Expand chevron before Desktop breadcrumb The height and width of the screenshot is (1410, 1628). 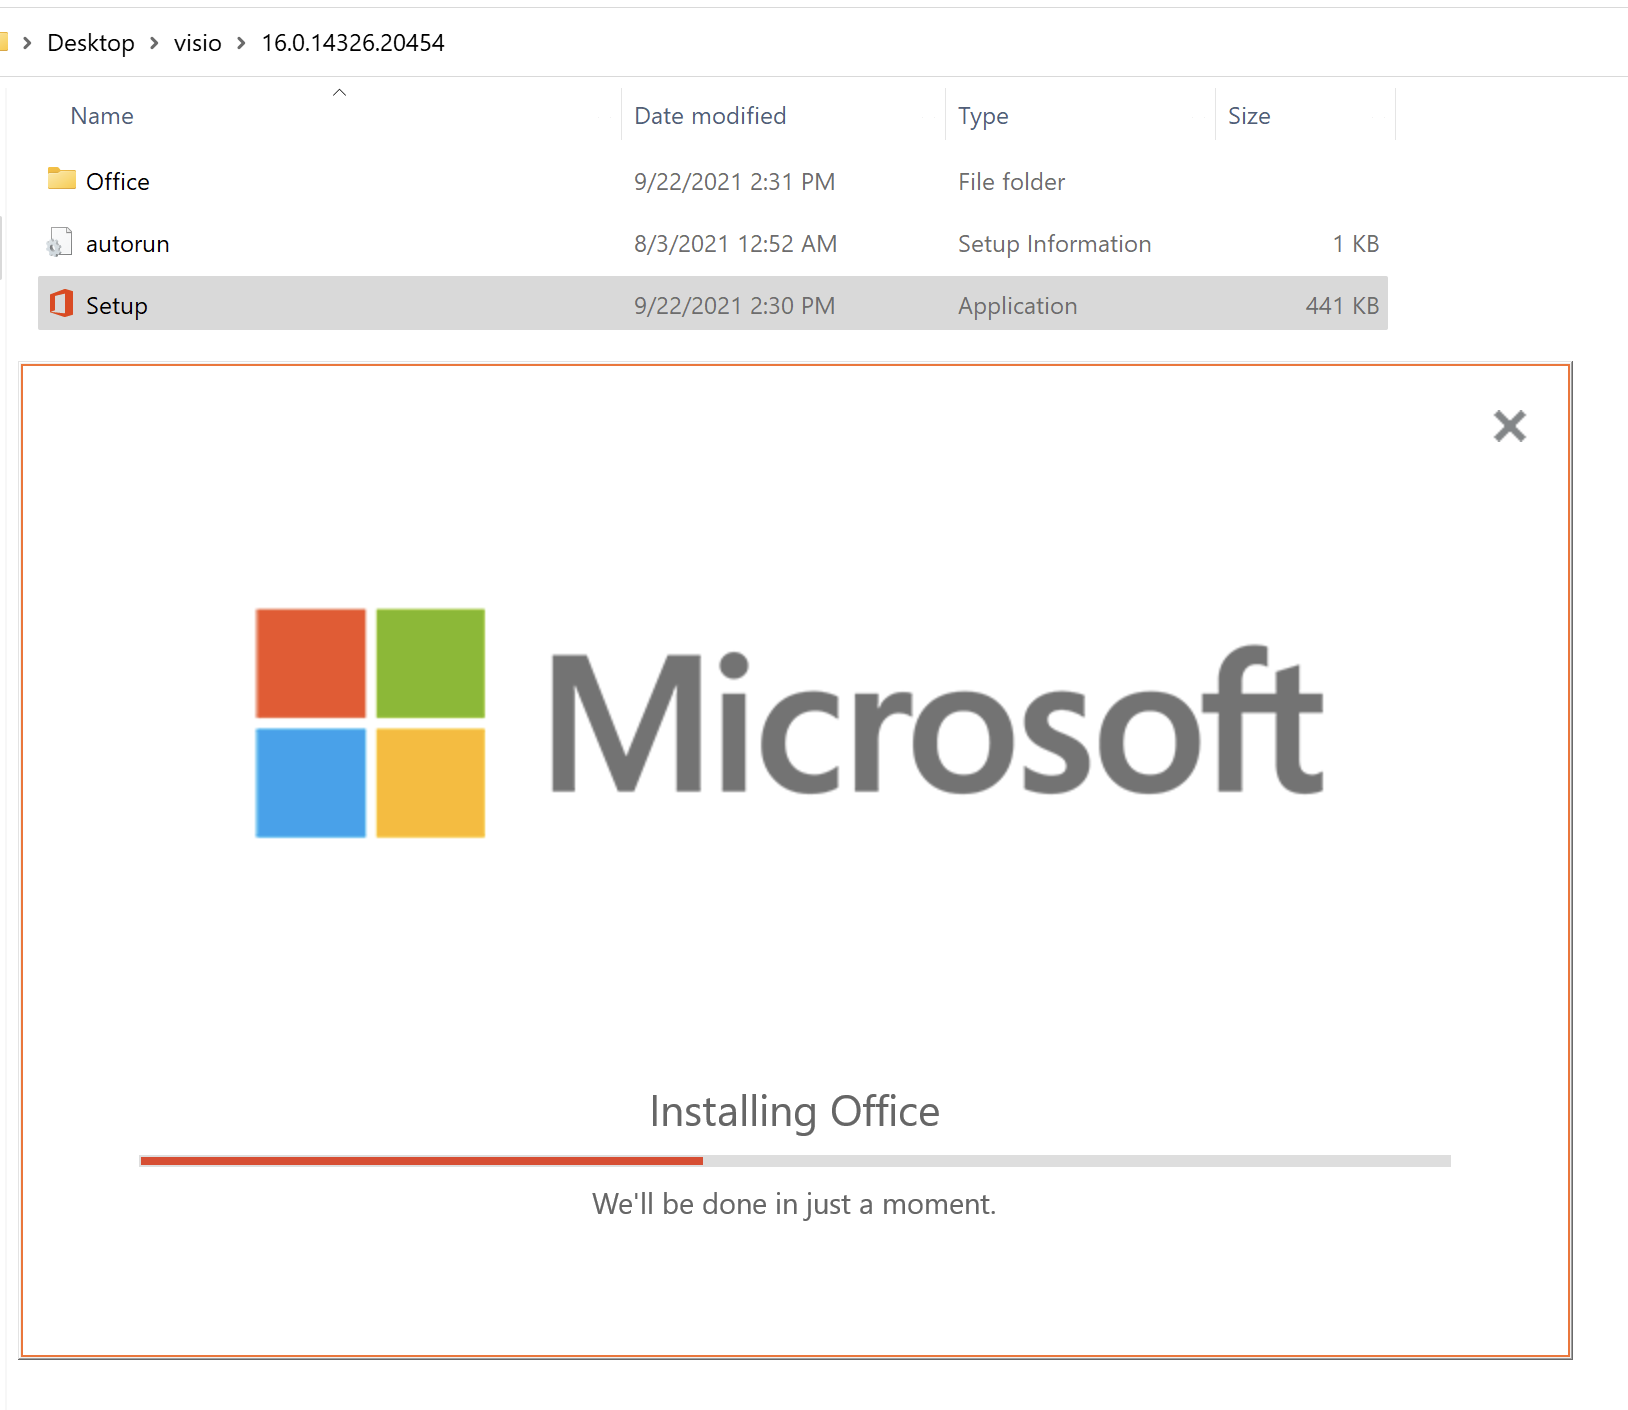pyautogui.click(x=27, y=43)
